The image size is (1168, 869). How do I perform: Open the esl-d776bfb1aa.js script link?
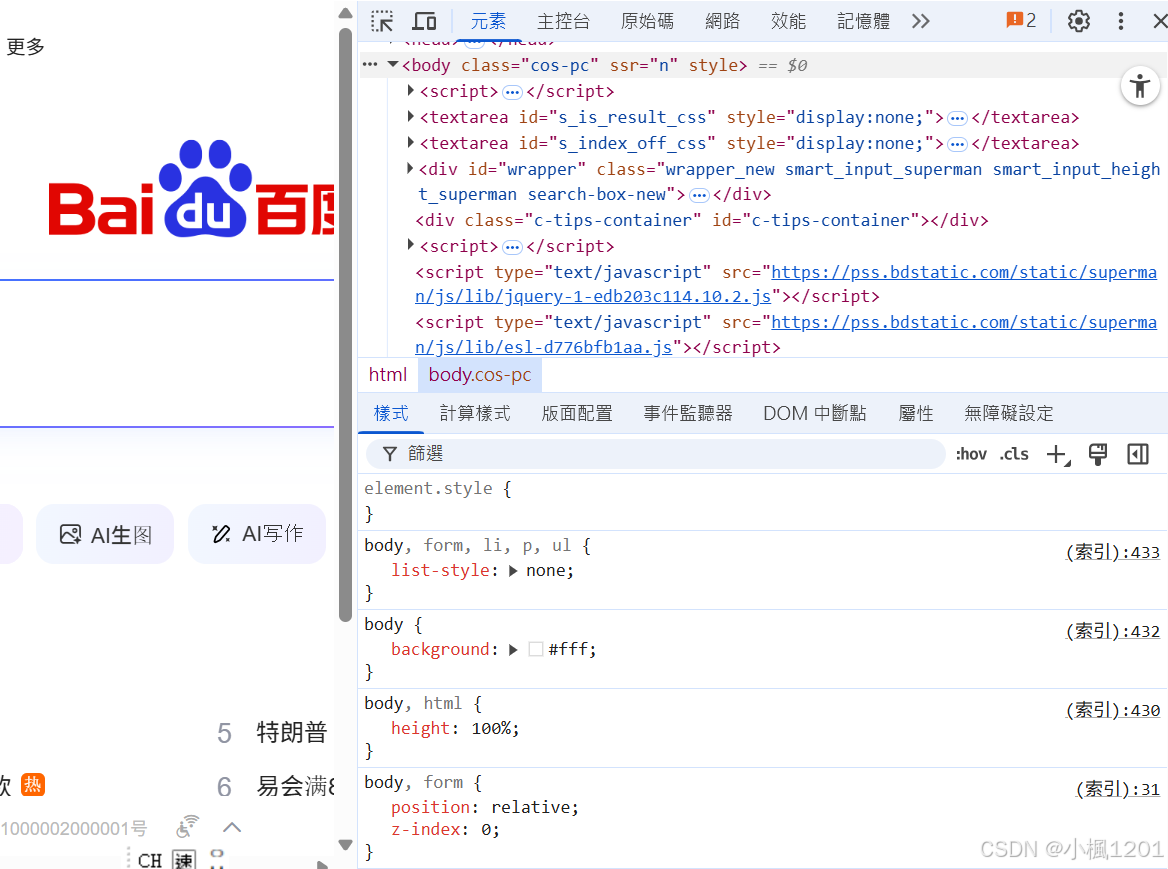click(786, 335)
